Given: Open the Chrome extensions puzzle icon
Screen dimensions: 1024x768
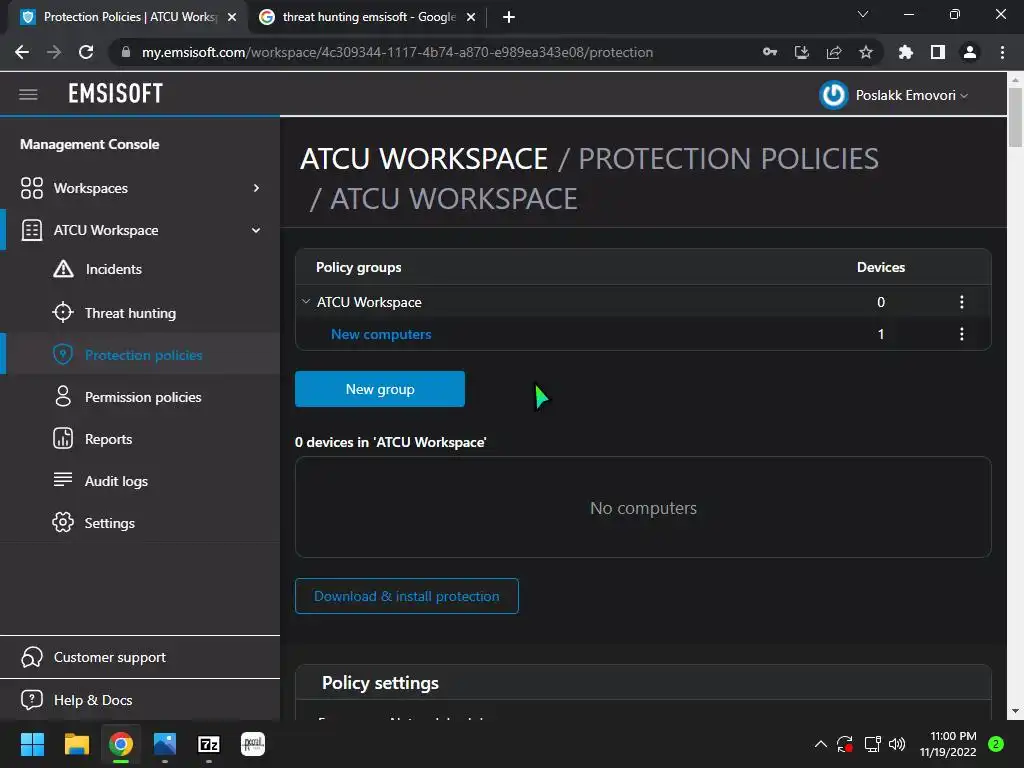Looking at the screenshot, I should tap(906, 52).
